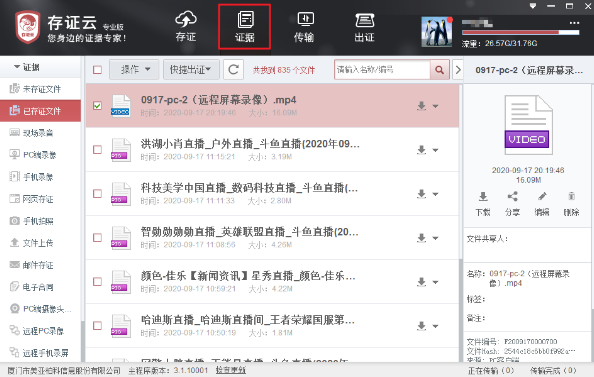Open the 远程PC录像 category
Viewport: 594px width, 377px height.
point(41,331)
